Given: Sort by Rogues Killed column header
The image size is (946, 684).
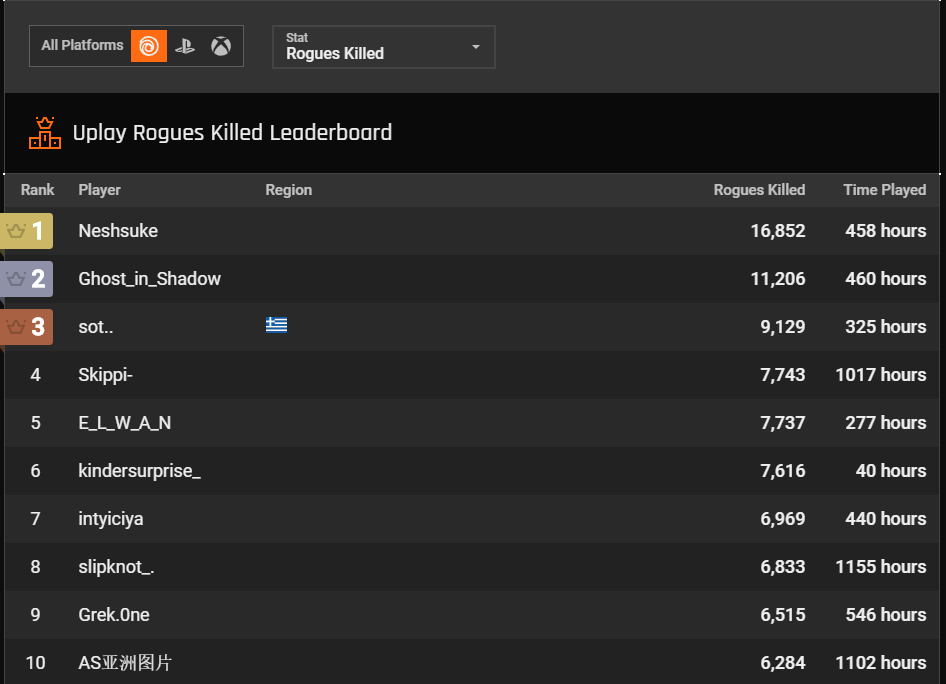Looking at the screenshot, I should pyautogui.click(x=759, y=190).
